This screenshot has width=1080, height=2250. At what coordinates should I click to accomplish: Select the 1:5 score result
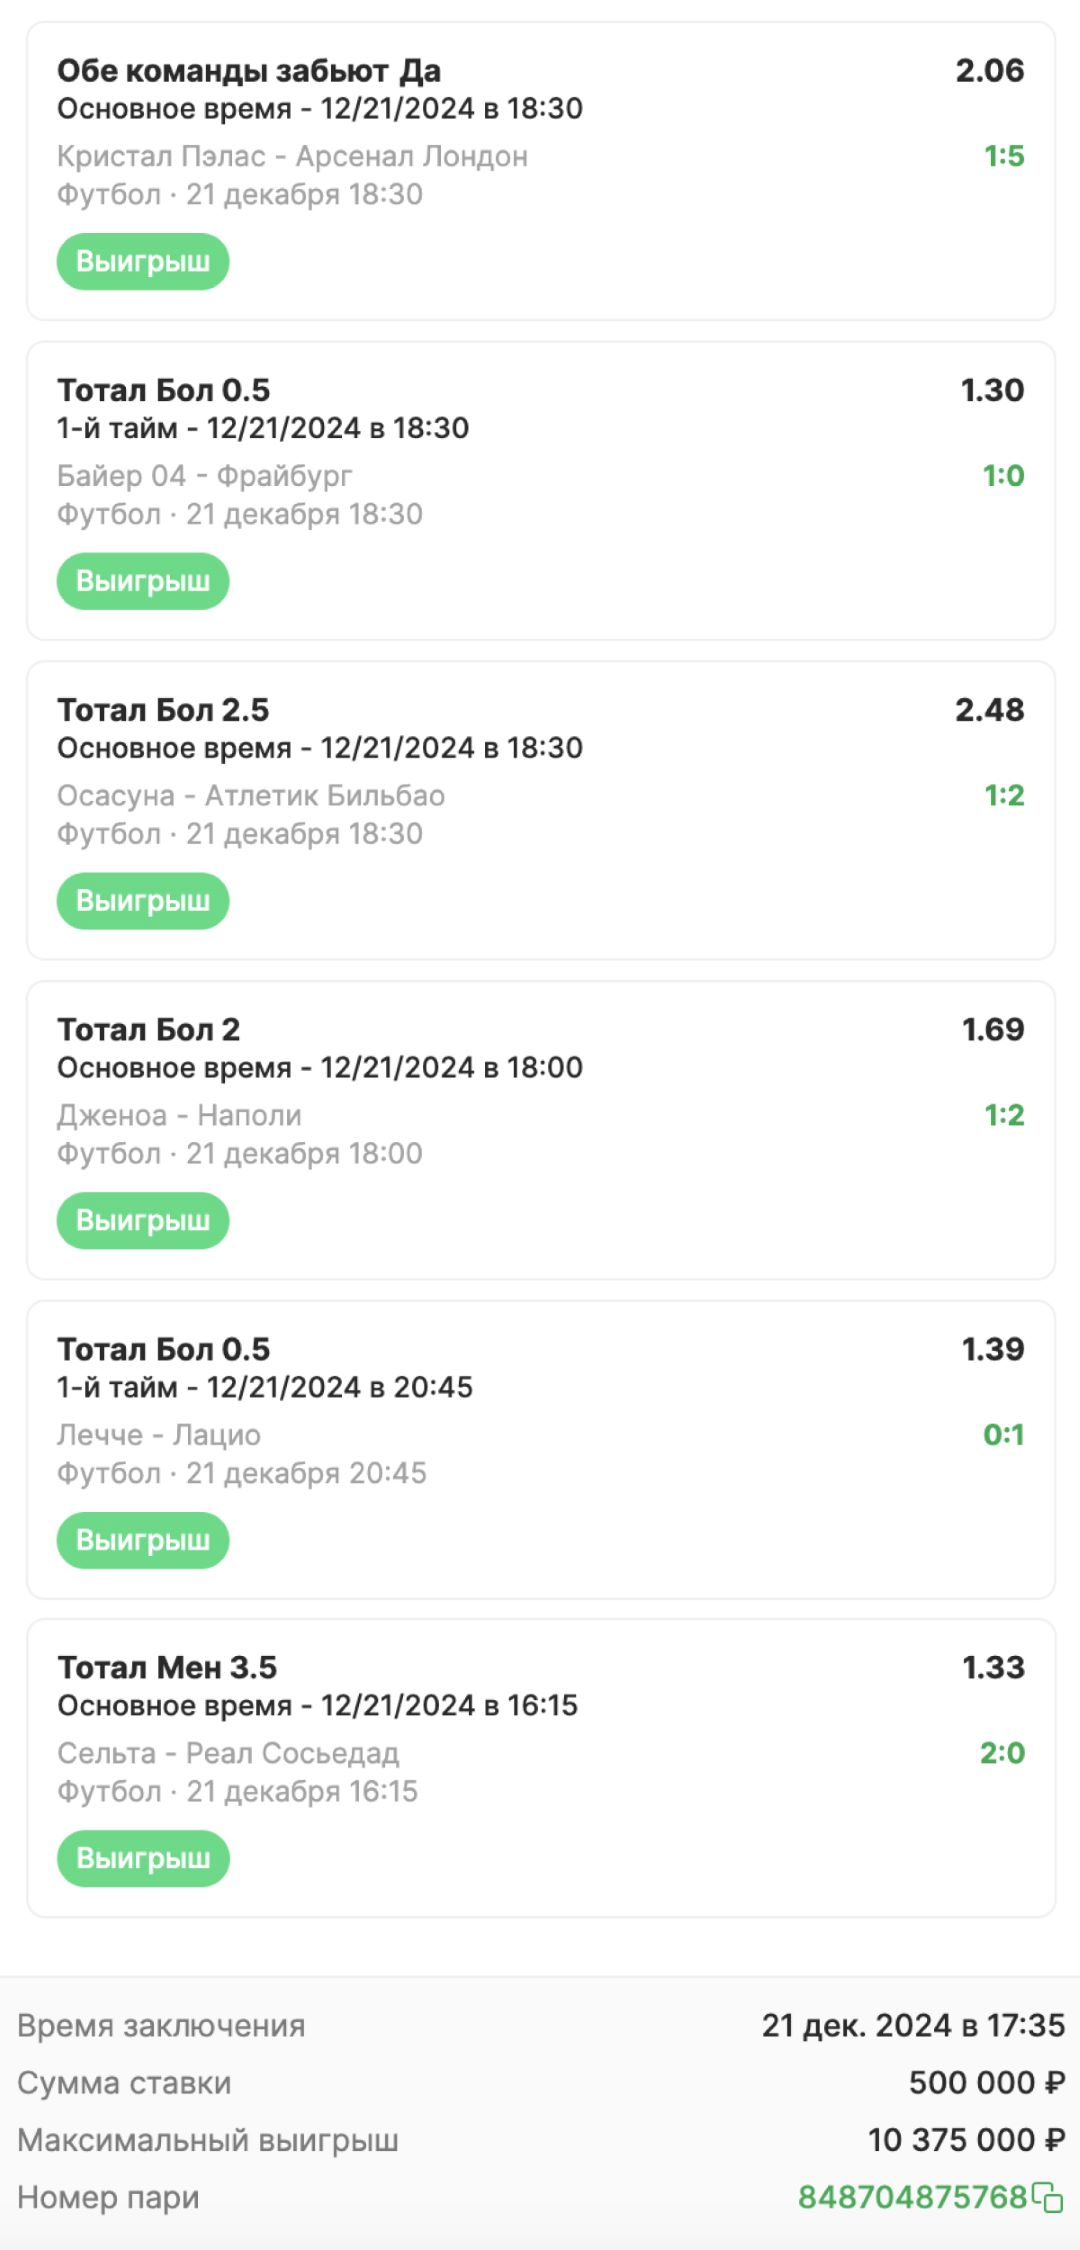pyautogui.click(x=1004, y=156)
